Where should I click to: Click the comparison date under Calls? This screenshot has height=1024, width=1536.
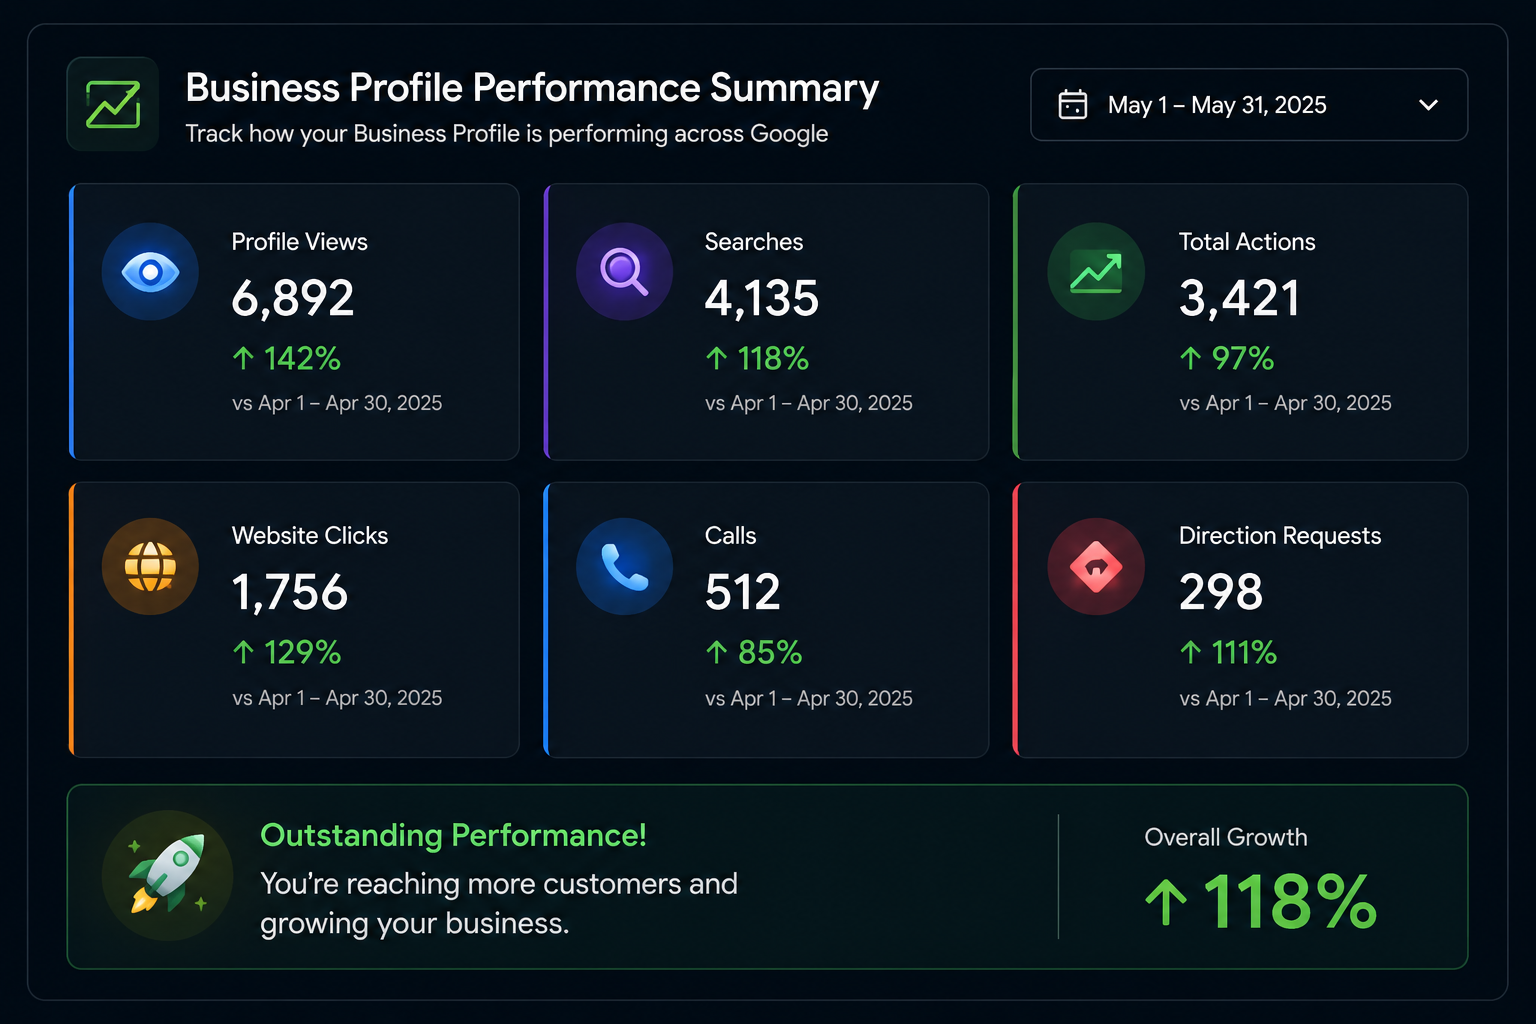point(809,698)
